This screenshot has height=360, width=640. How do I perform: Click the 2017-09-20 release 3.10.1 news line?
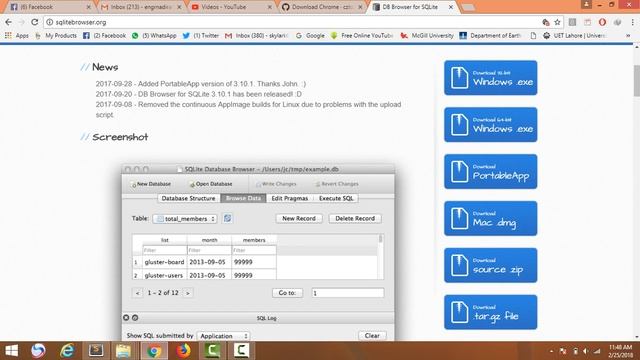(x=199, y=94)
